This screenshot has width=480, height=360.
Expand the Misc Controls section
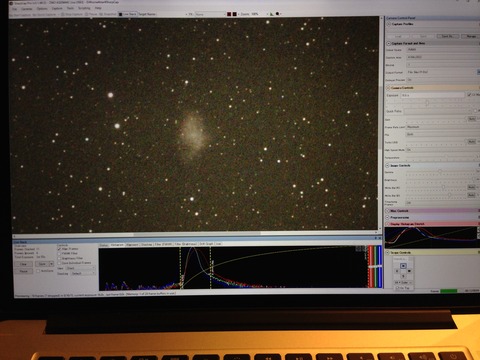coord(388,211)
